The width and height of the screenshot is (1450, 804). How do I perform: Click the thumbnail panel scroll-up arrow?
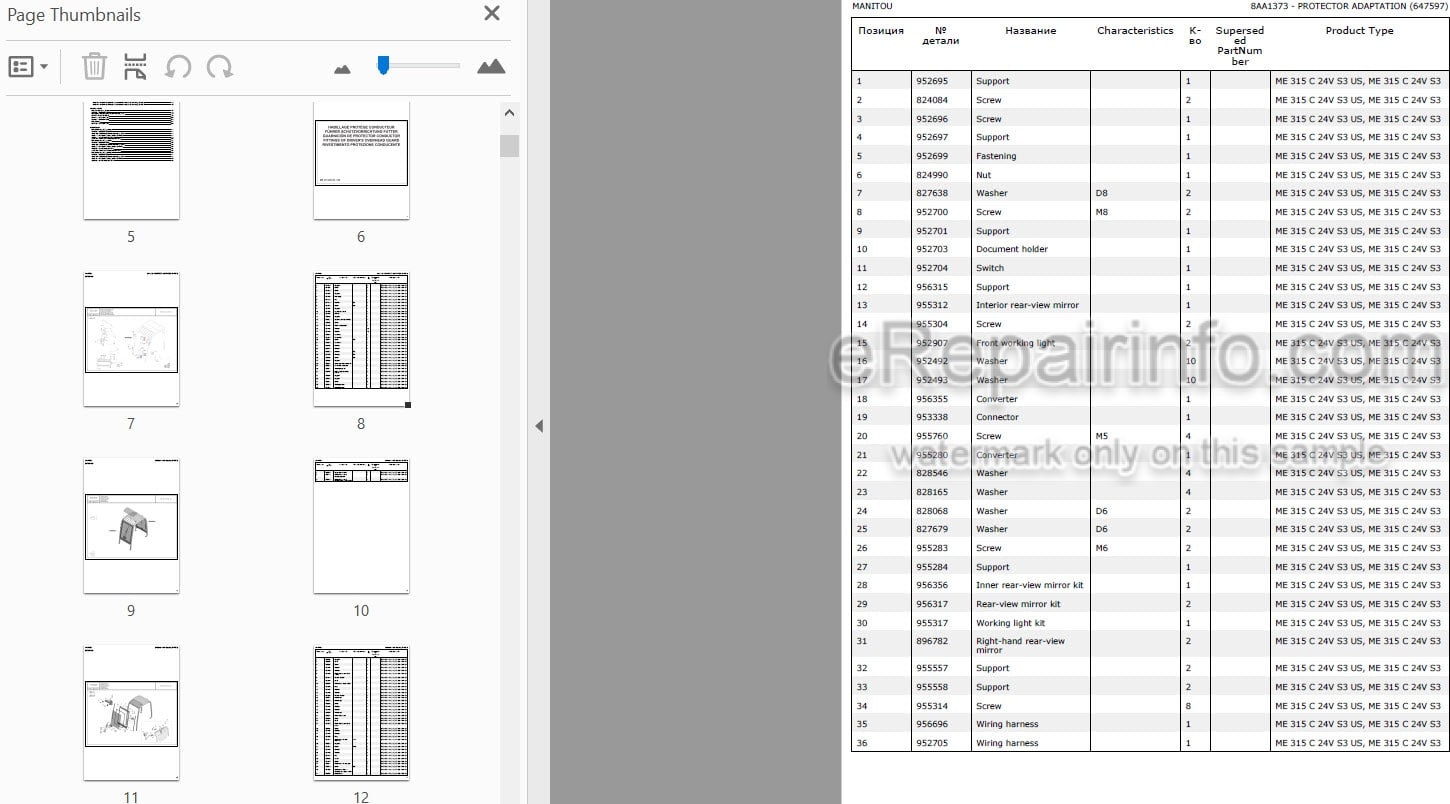[x=509, y=113]
